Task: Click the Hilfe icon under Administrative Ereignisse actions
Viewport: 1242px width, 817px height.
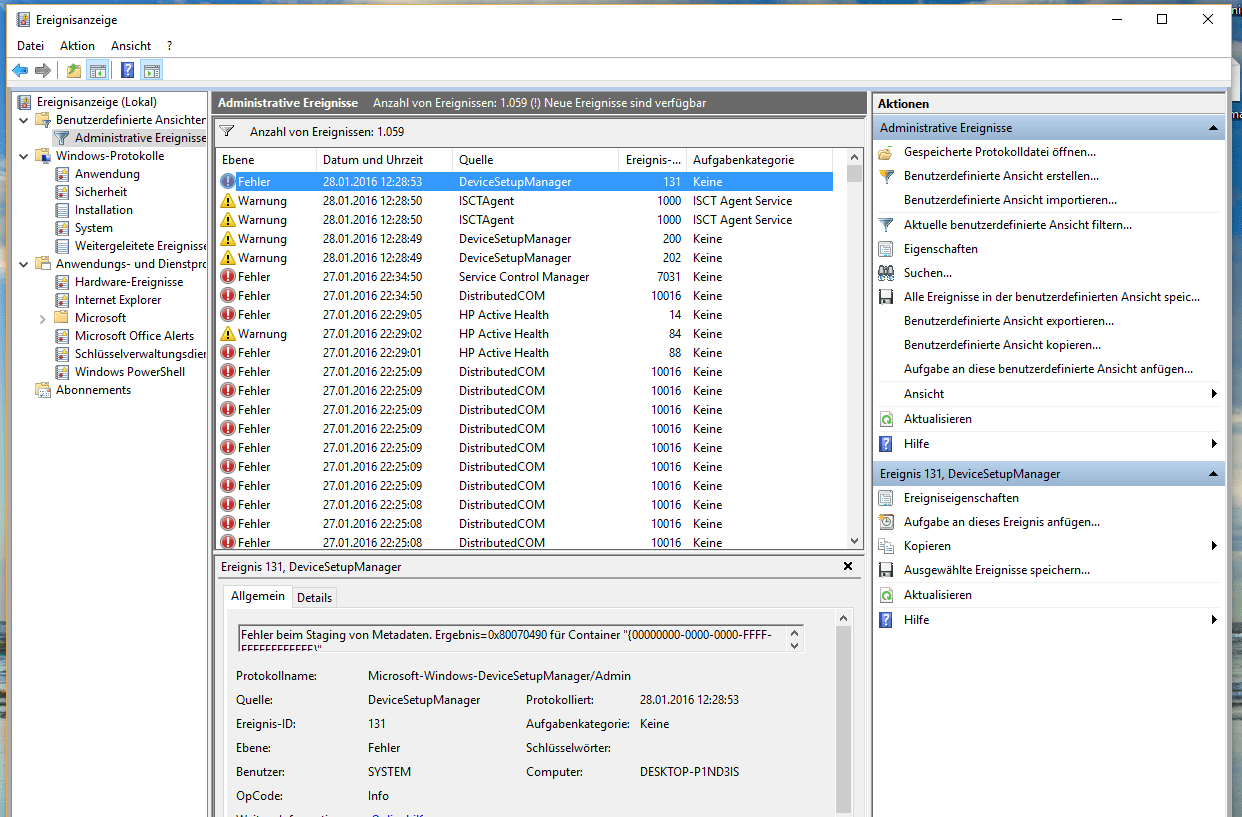Action: (885, 444)
